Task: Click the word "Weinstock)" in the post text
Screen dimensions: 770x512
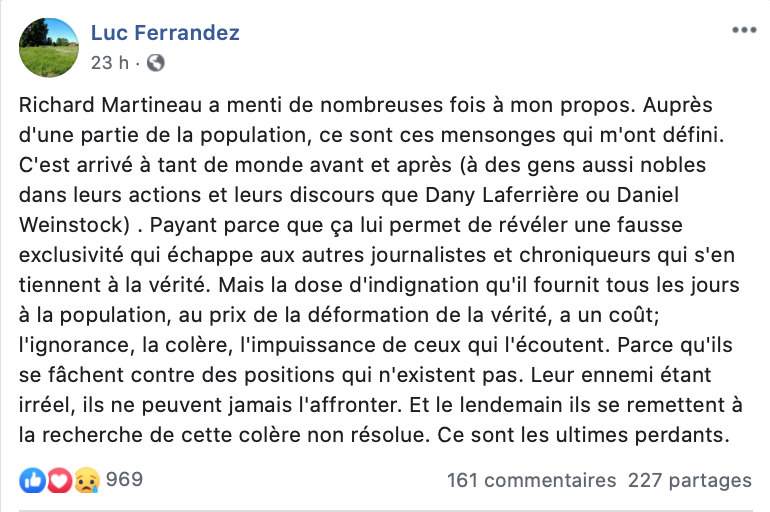Action: click(x=75, y=225)
